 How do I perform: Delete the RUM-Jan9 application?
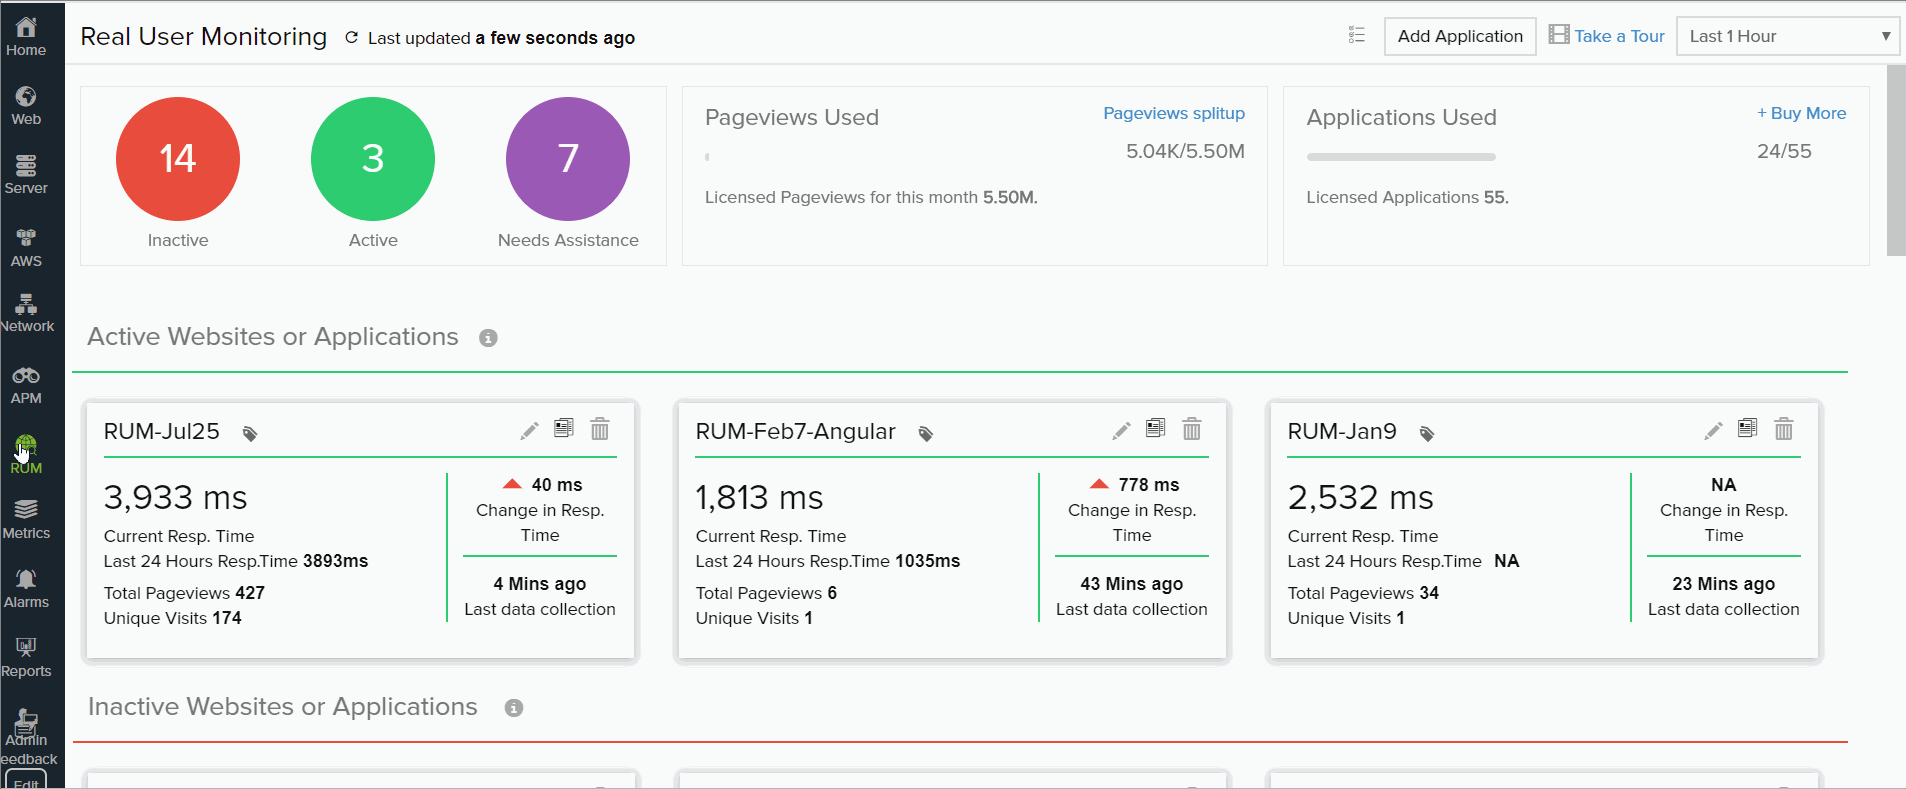click(1784, 429)
